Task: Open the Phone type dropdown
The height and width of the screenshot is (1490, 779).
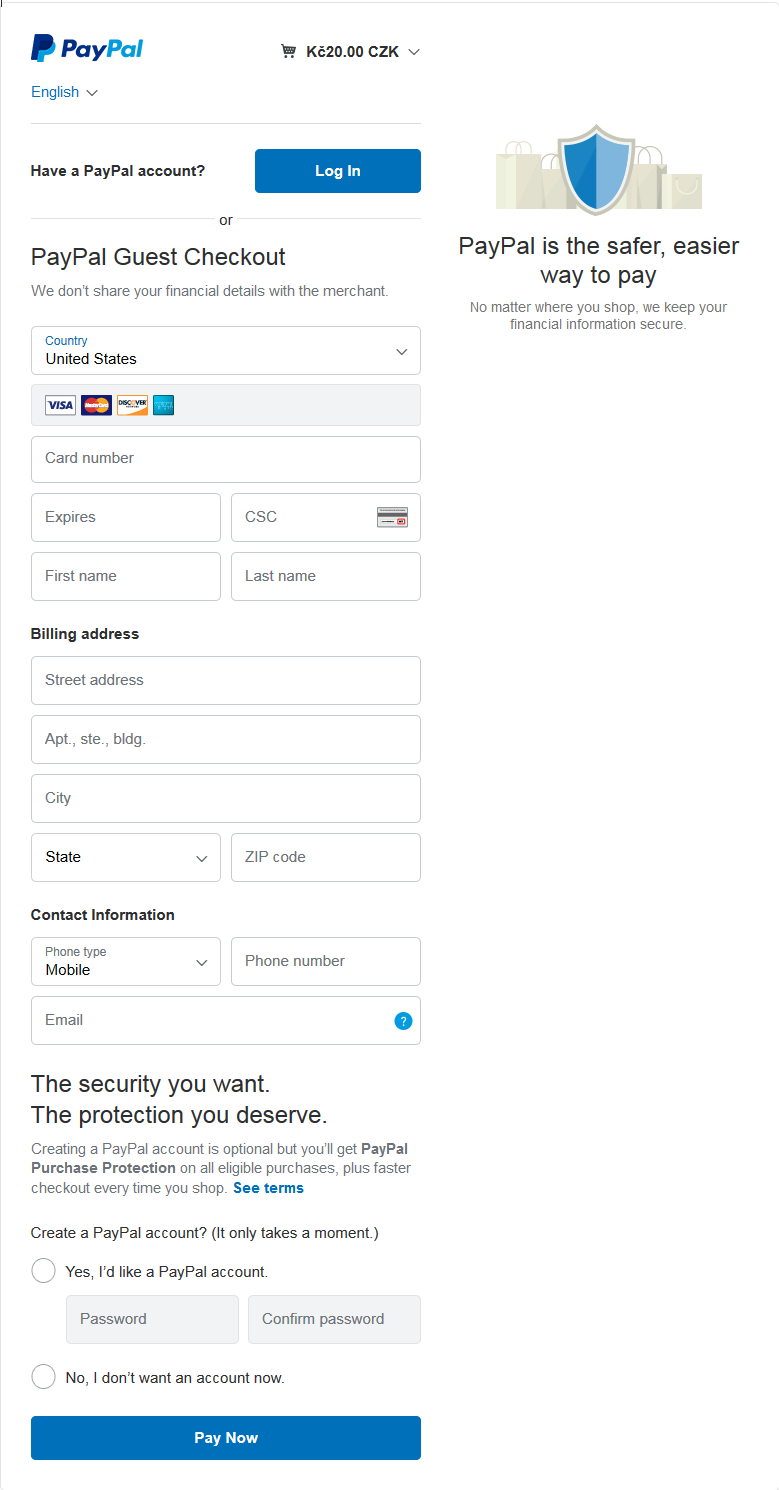Action: [126, 961]
